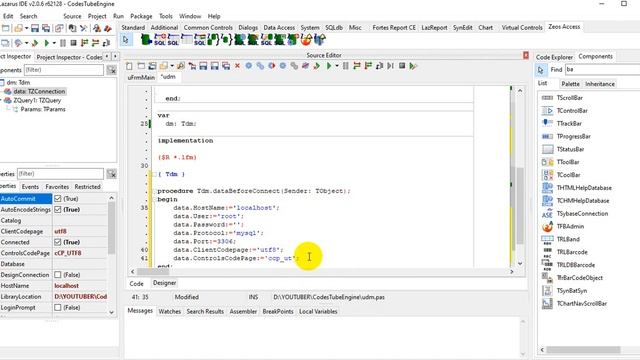This screenshot has height=360, width=640.
Task: Click Components filter input field
Action: [64, 70]
